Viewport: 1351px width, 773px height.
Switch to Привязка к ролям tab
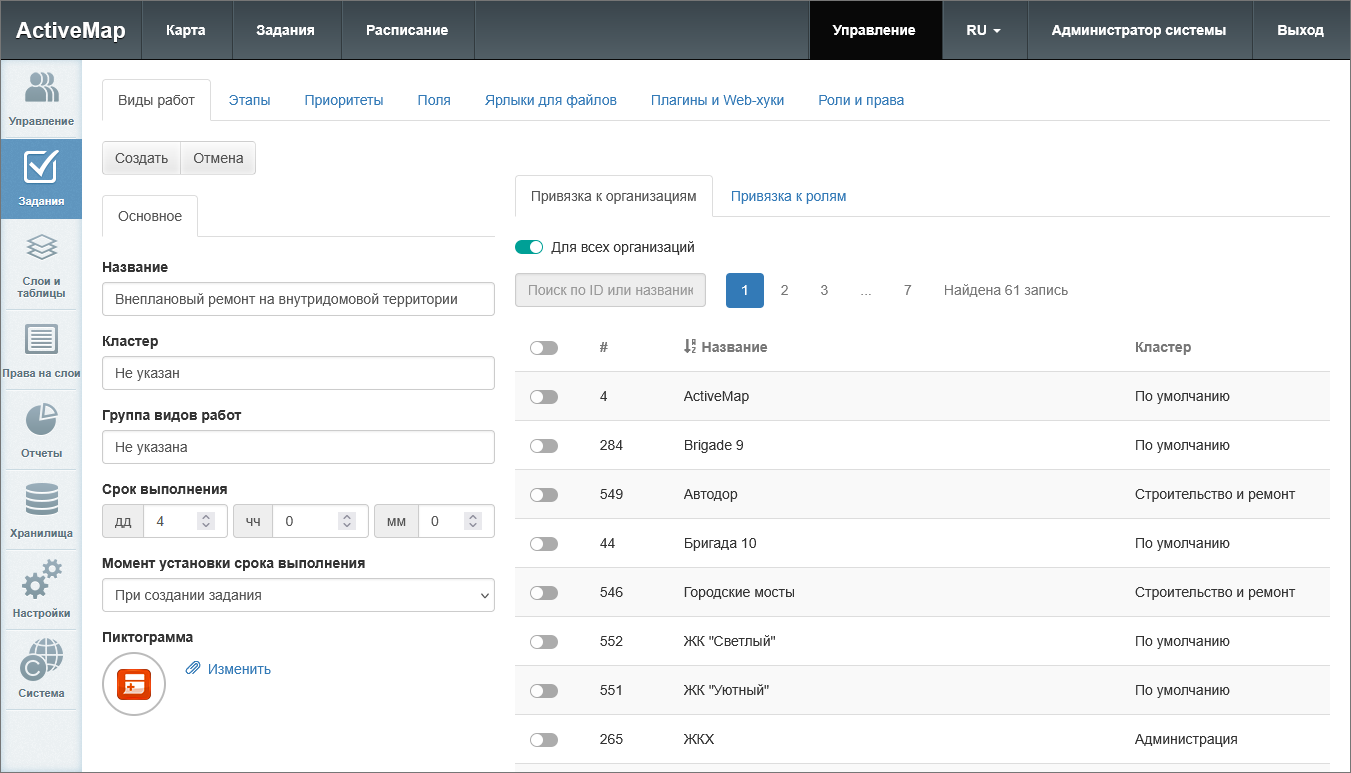[x=788, y=196]
